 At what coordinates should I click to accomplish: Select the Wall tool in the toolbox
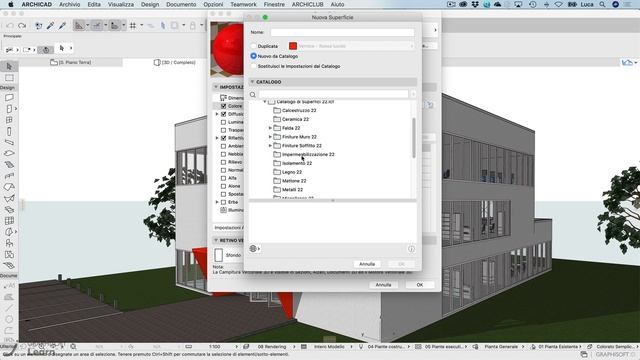(x=9, y=98)
